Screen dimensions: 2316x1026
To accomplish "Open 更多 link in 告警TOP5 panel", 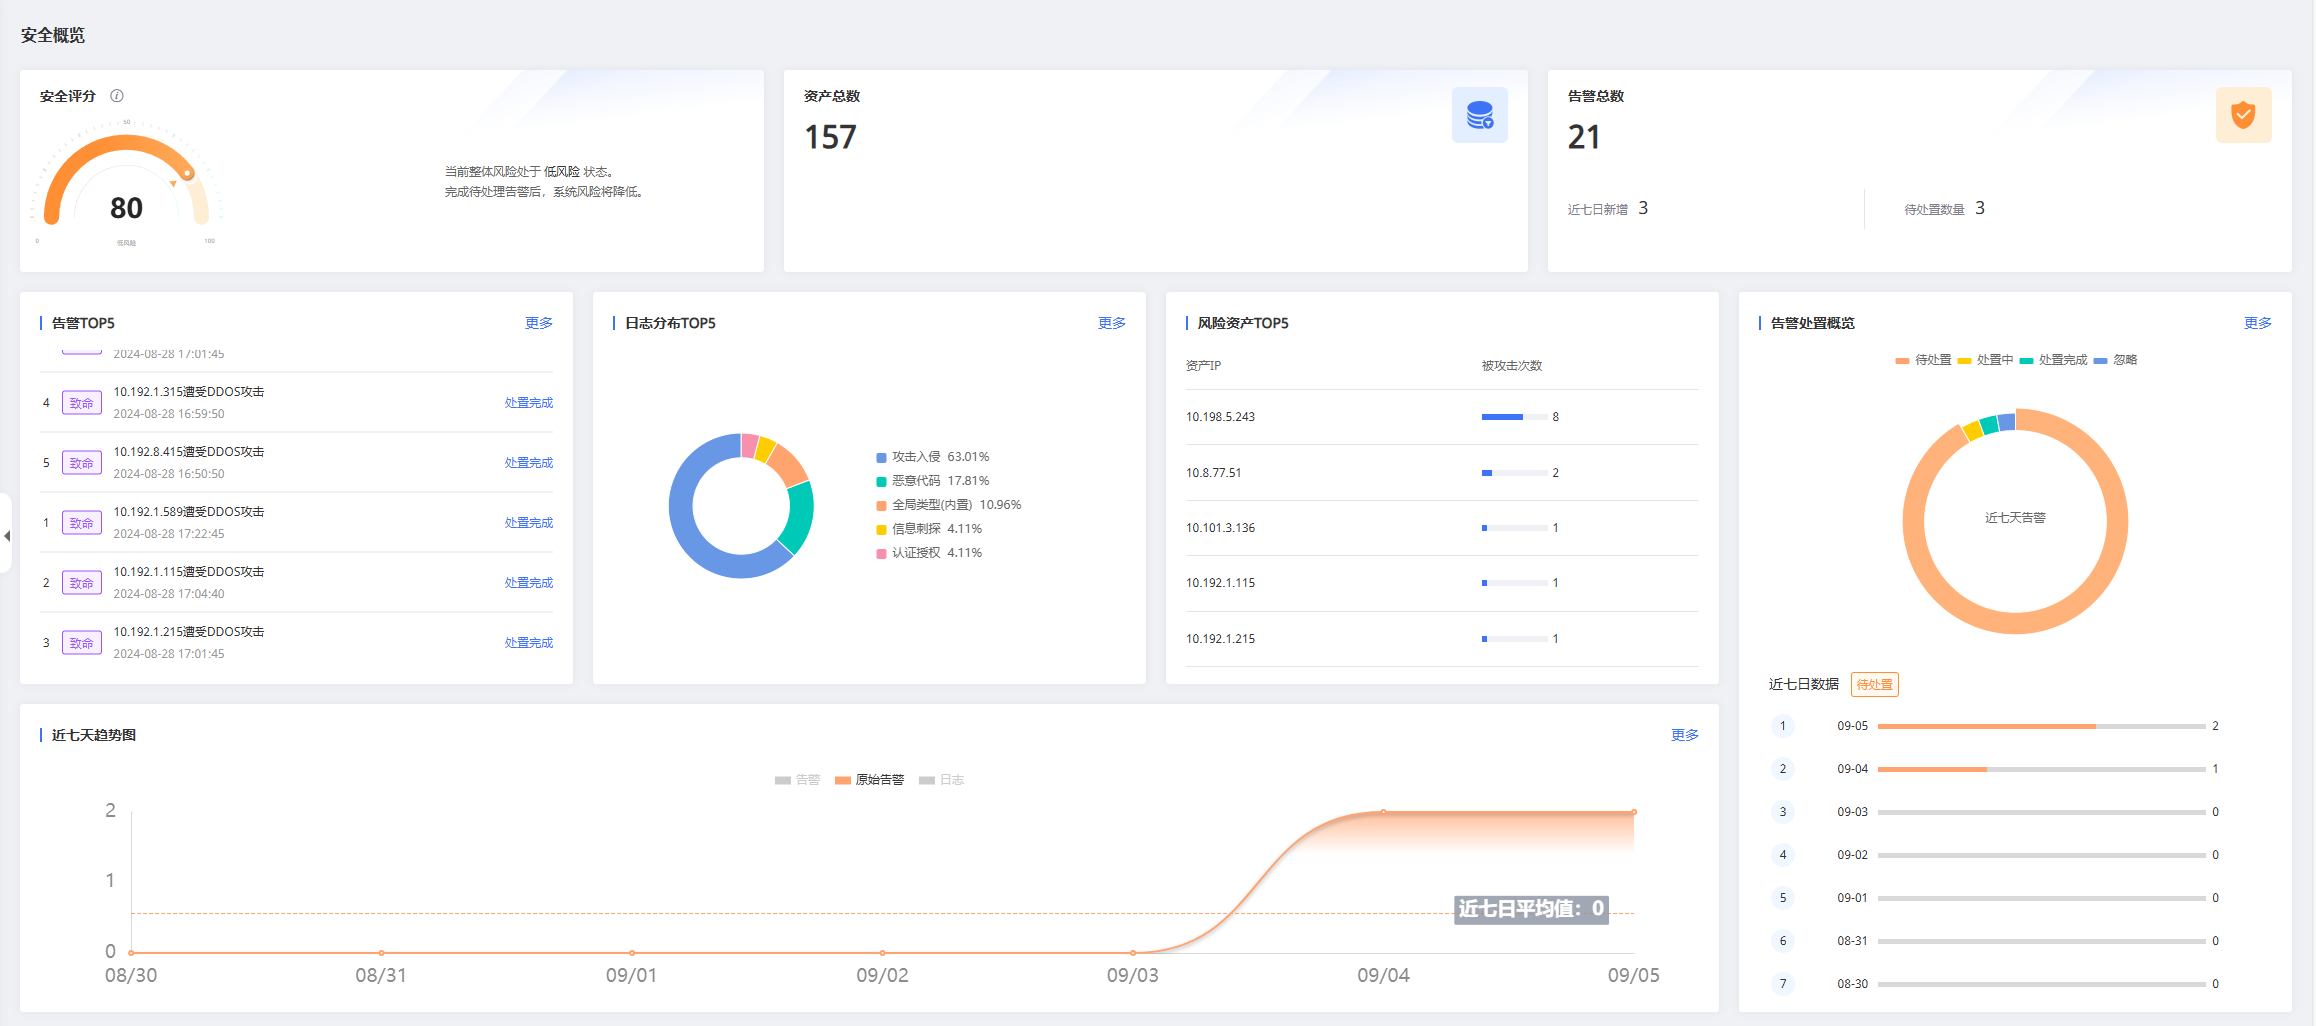I will [539, 323].
